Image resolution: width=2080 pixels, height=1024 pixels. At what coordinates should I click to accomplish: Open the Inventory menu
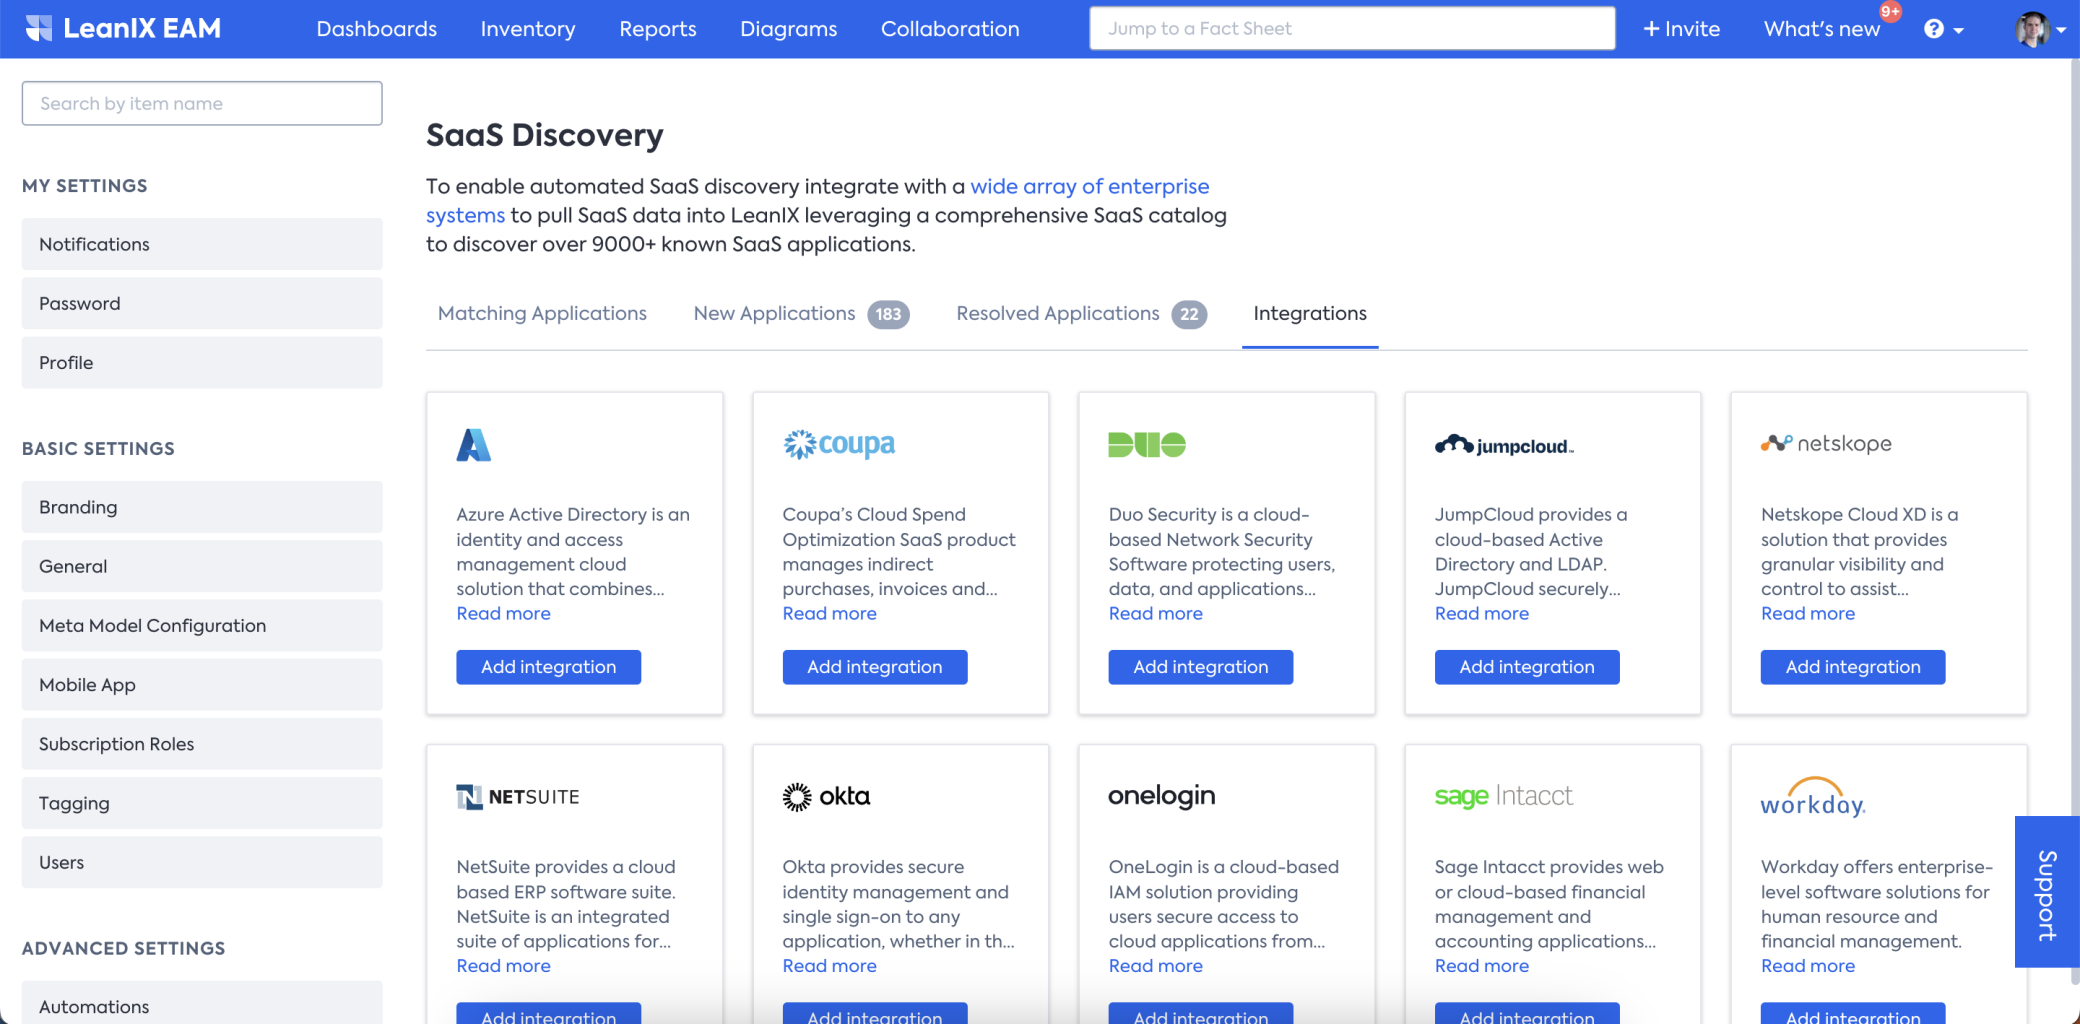[528, 29]
